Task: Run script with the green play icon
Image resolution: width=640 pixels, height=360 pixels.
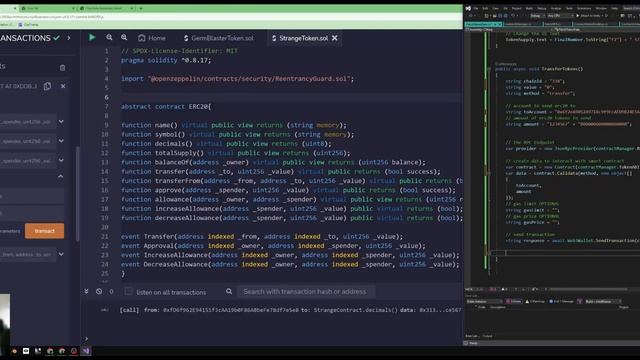Action: click(x=92, y=38)
